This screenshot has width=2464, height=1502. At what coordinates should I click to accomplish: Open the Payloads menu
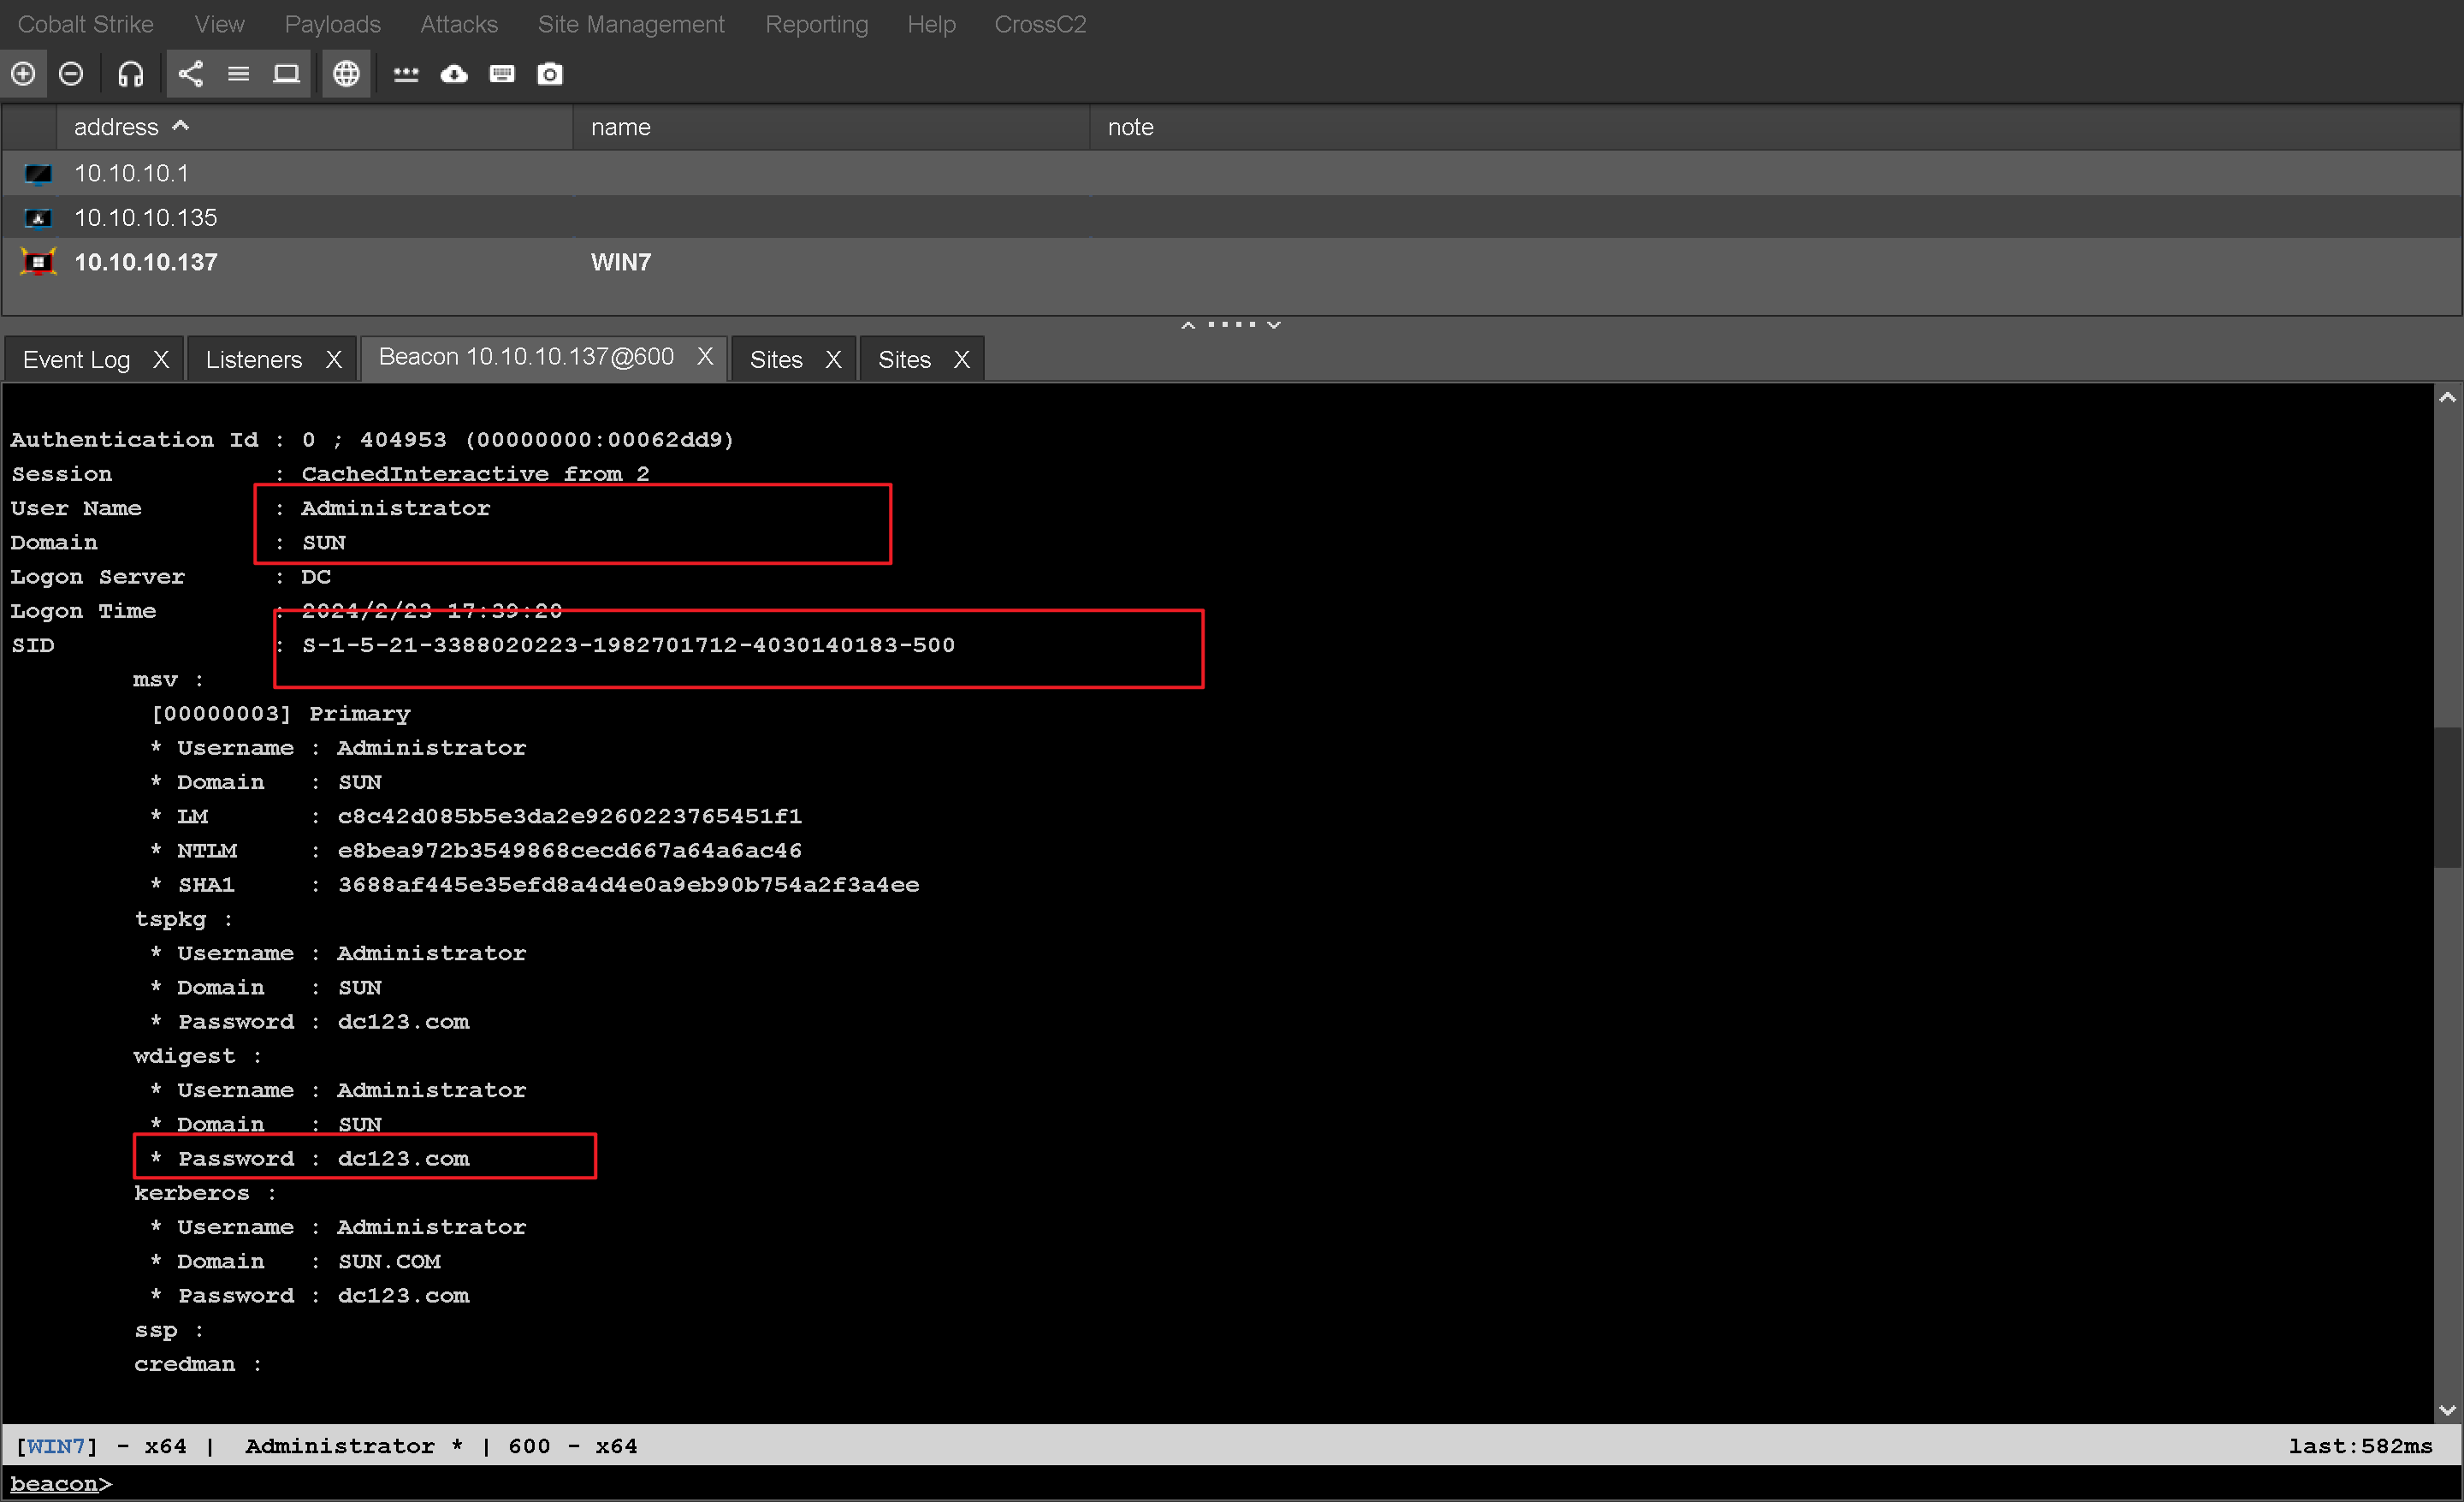tap(332, 24)
